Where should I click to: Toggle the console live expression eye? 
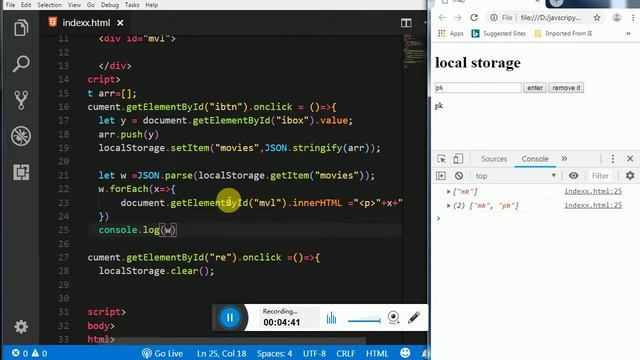click(573, 176)
